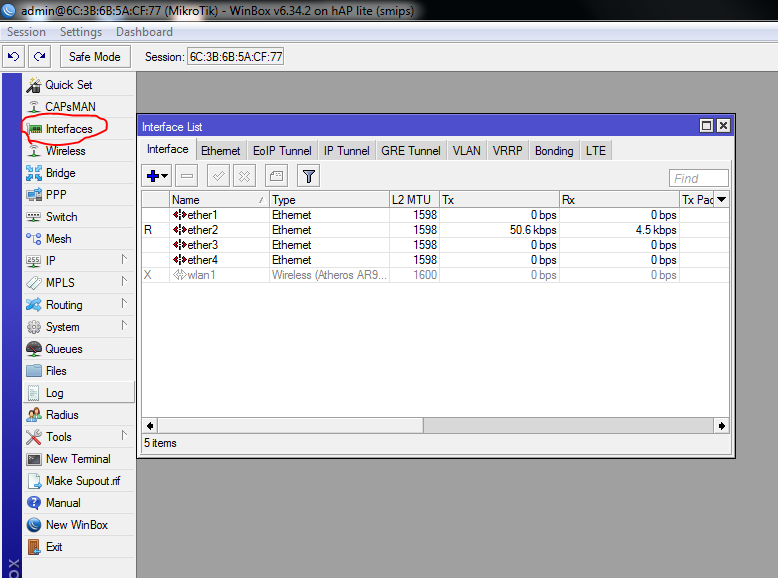Open the Dashboard menu

tap(144, 32)
